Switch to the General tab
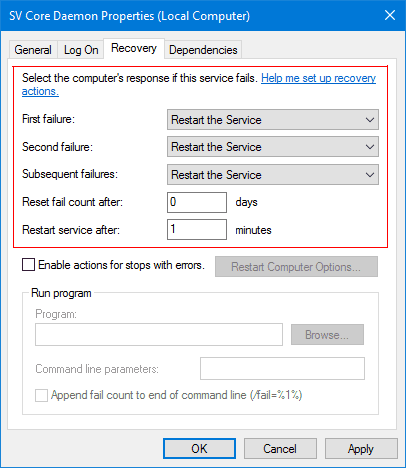Screen dimensions: 406x468 [x=33, y=50]
